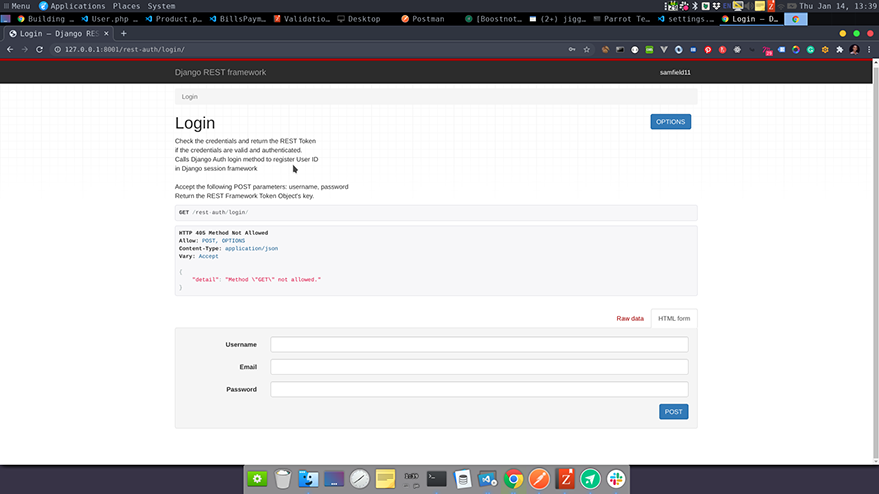Open the Chrome three-dot menu
Image resolution: width=879 pixels, height=494 pixels.
869,49
